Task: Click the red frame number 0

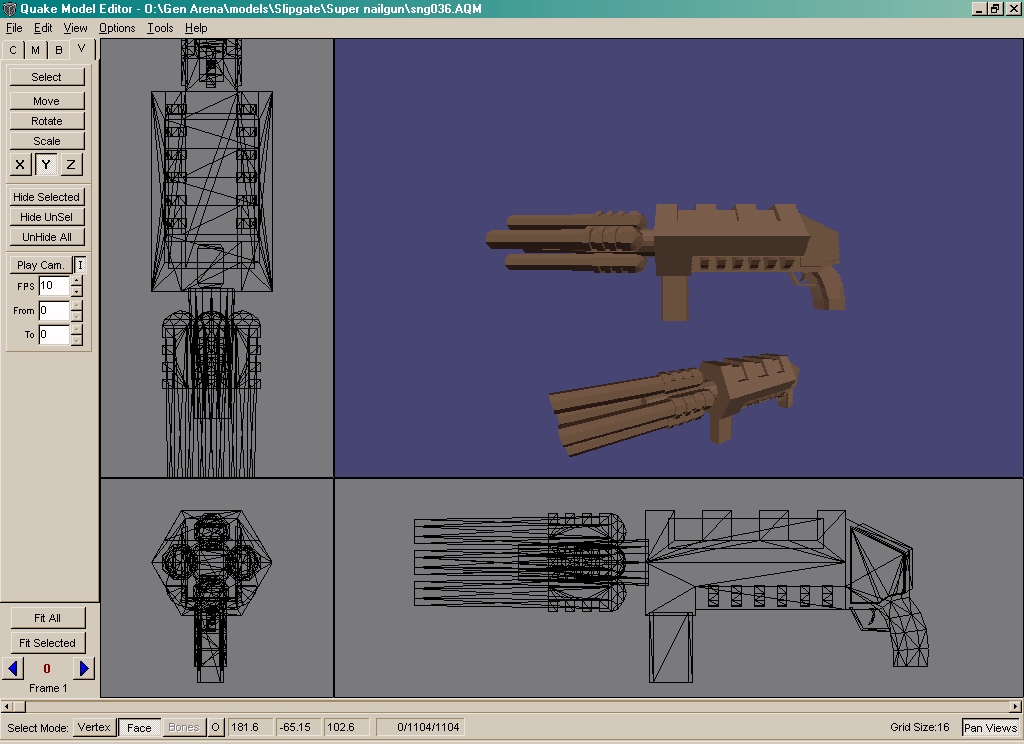Action: tap(47, 668)
